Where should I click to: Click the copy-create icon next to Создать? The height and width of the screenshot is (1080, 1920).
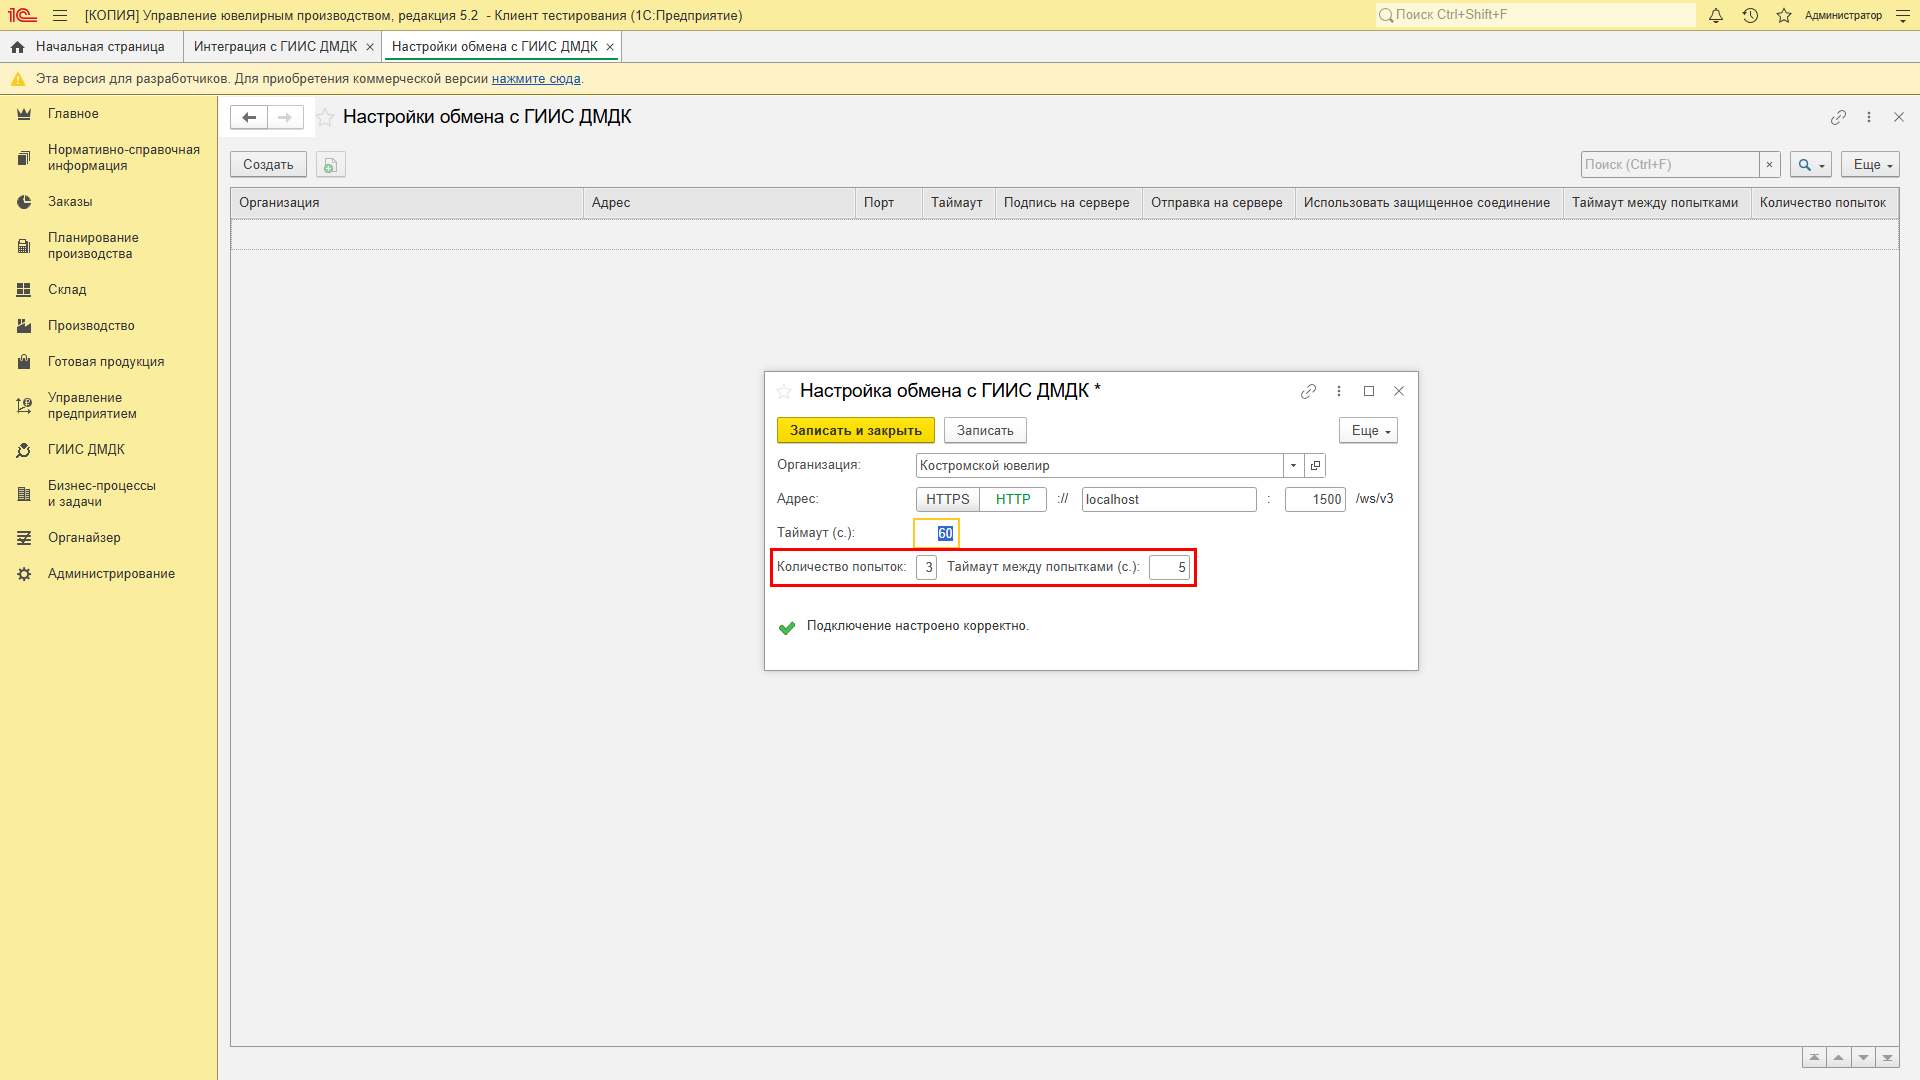[x=330, y=165]
